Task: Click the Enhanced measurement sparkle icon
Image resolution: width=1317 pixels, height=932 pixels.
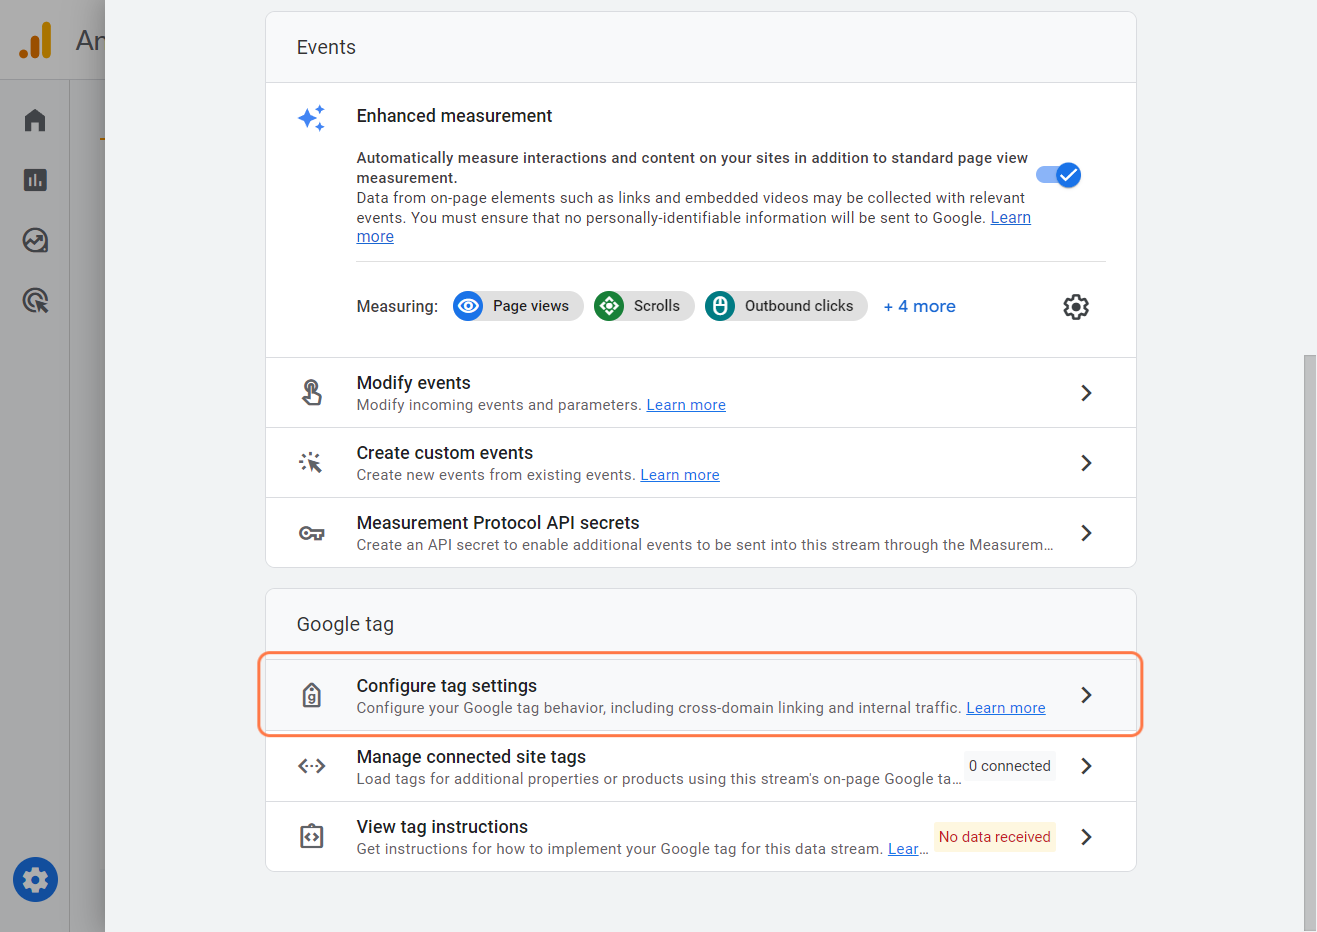Action: [x=312, y=118]
